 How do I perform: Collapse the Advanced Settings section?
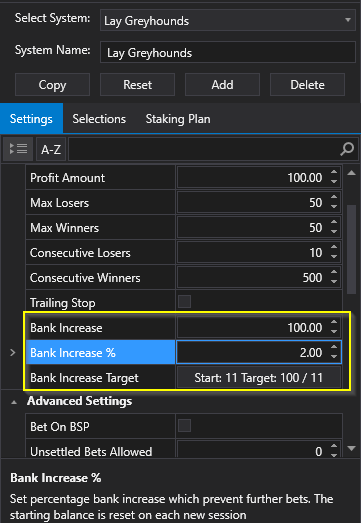[14, 402]
